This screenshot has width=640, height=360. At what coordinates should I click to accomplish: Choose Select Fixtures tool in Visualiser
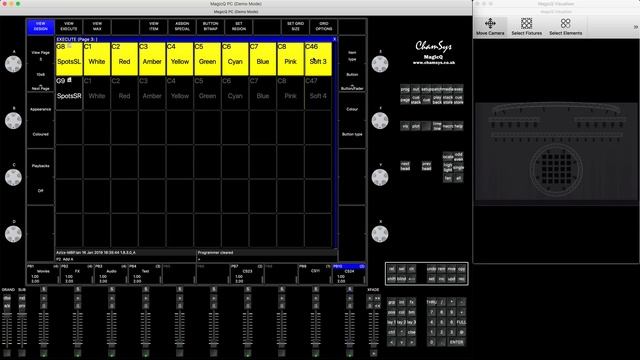click(x=527, y=27)
